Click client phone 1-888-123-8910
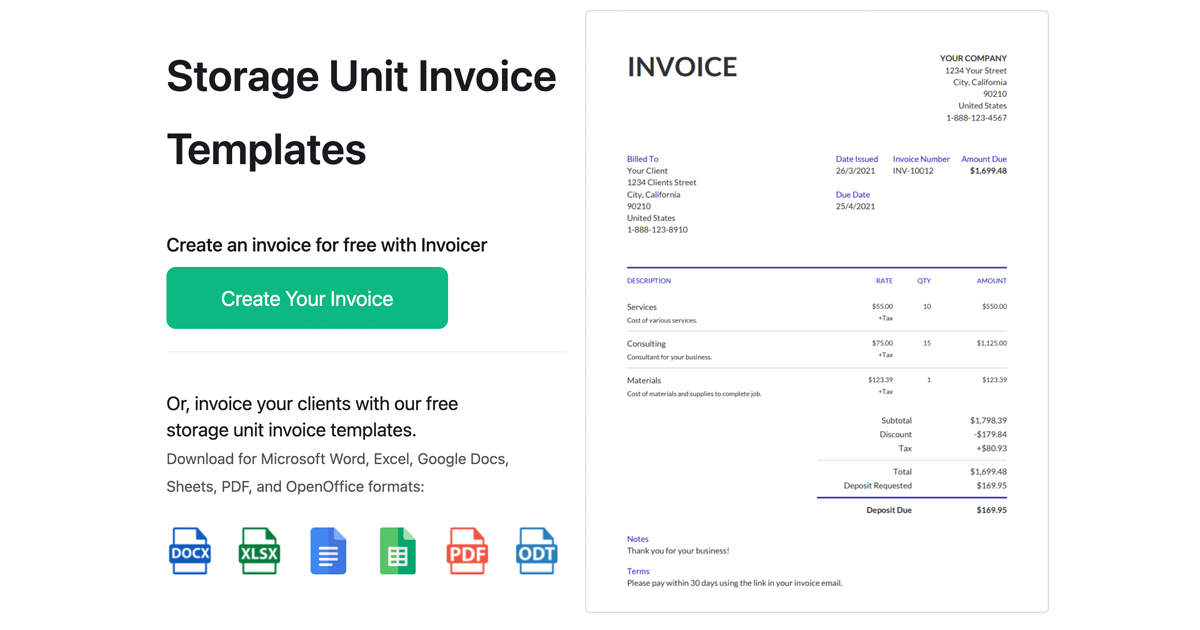This screenshot has height=630, width=1200. click(x=657, y=230)
